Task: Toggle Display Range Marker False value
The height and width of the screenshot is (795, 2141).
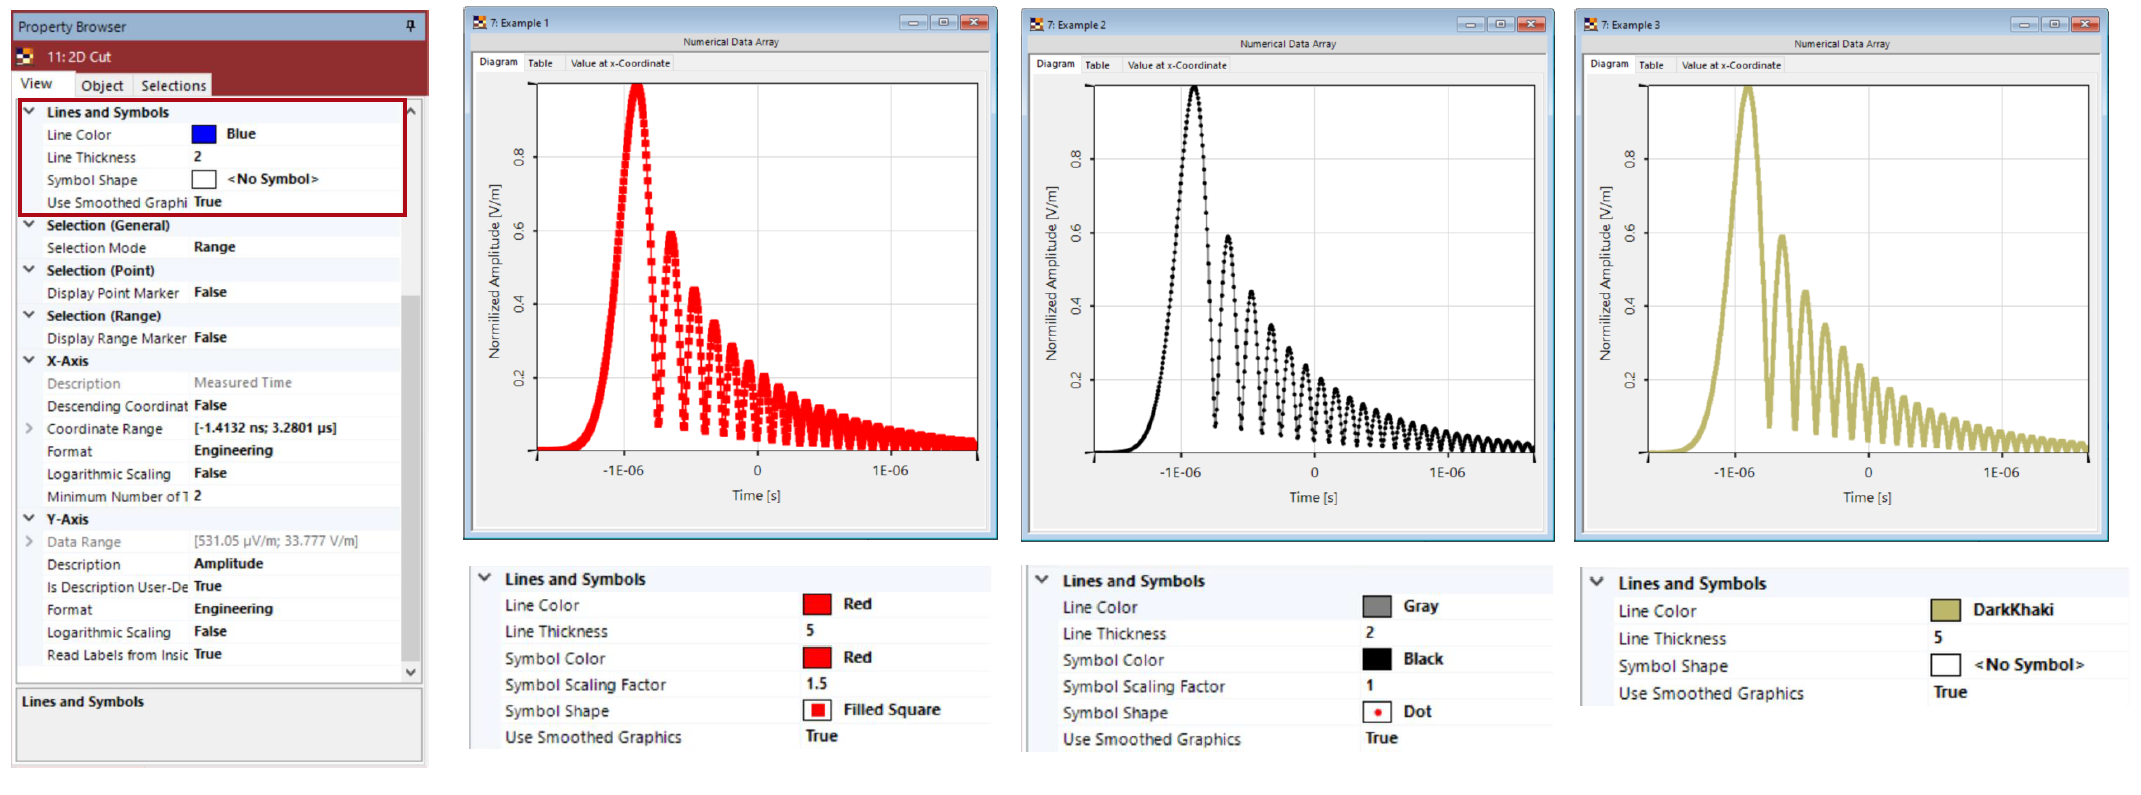Action: pyautogui.click(x=210, y=338)
